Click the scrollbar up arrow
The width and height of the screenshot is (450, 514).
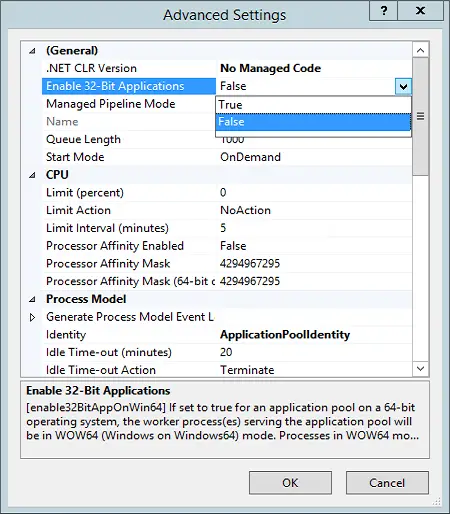tap(421, 50)
